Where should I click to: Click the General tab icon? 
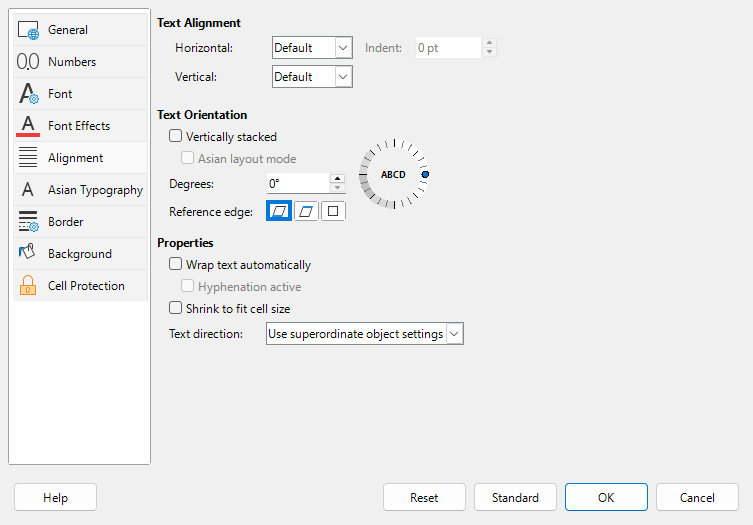point(28,30)
